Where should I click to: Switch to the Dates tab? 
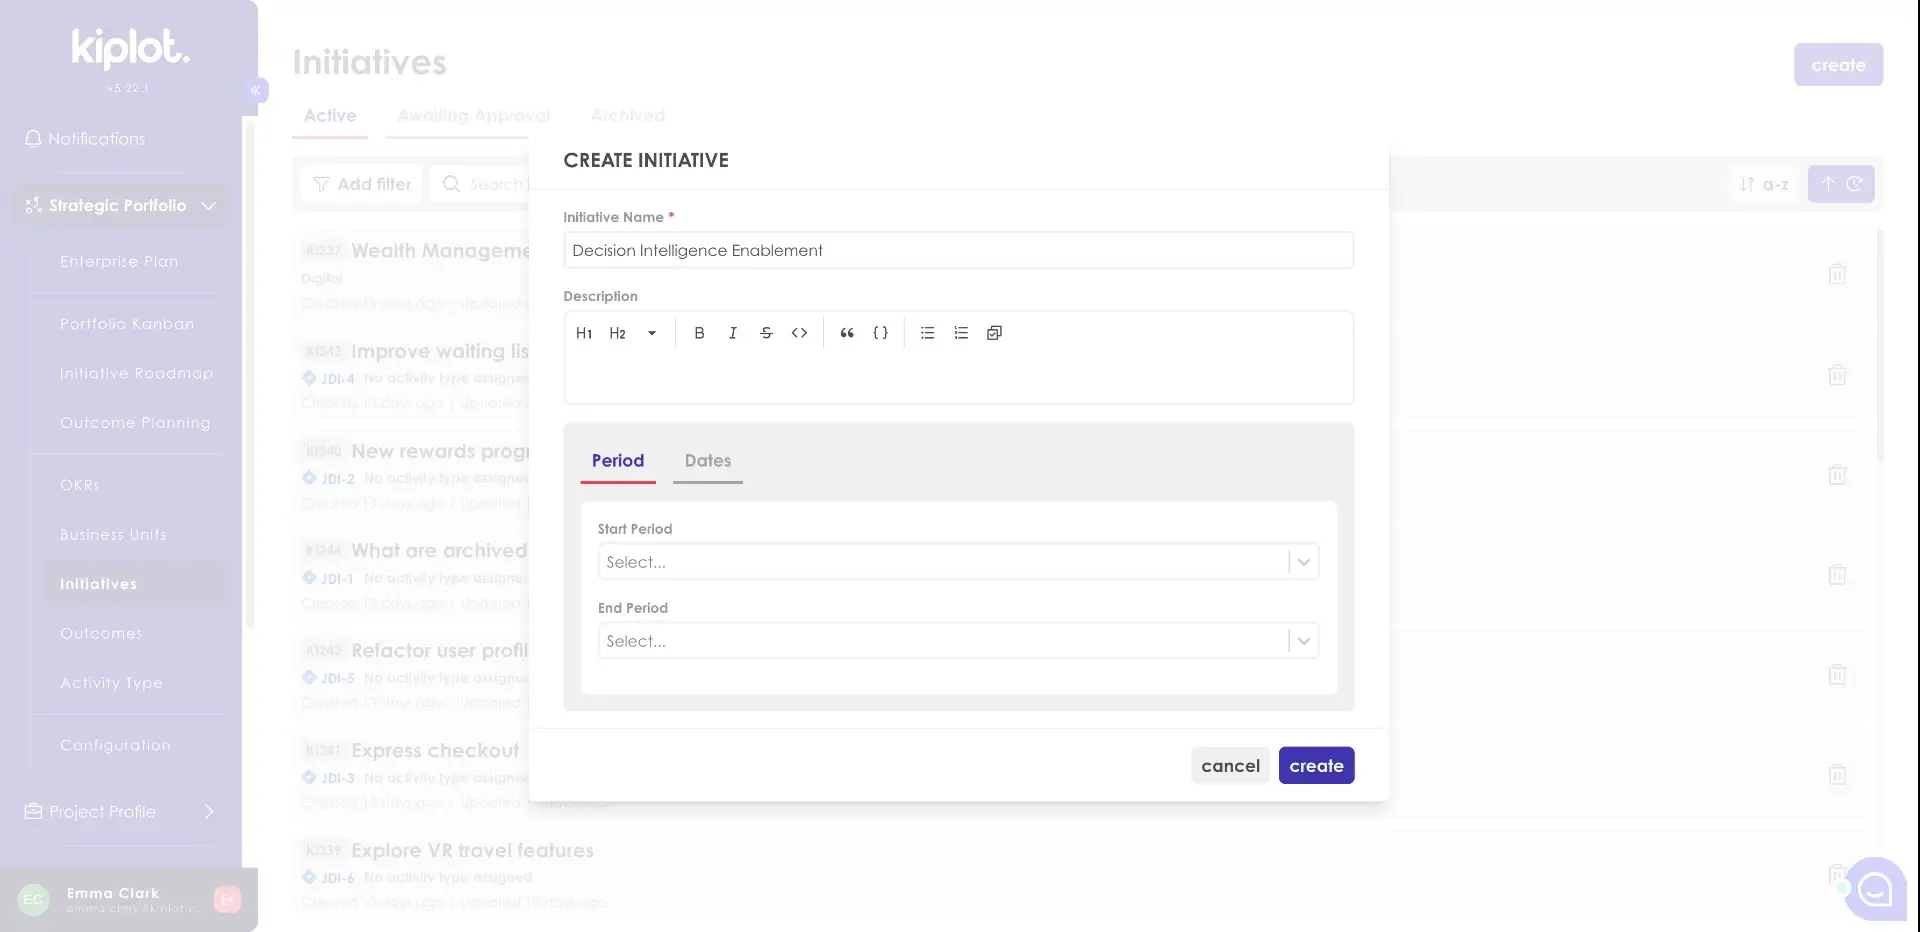click(x=707, y=462)
